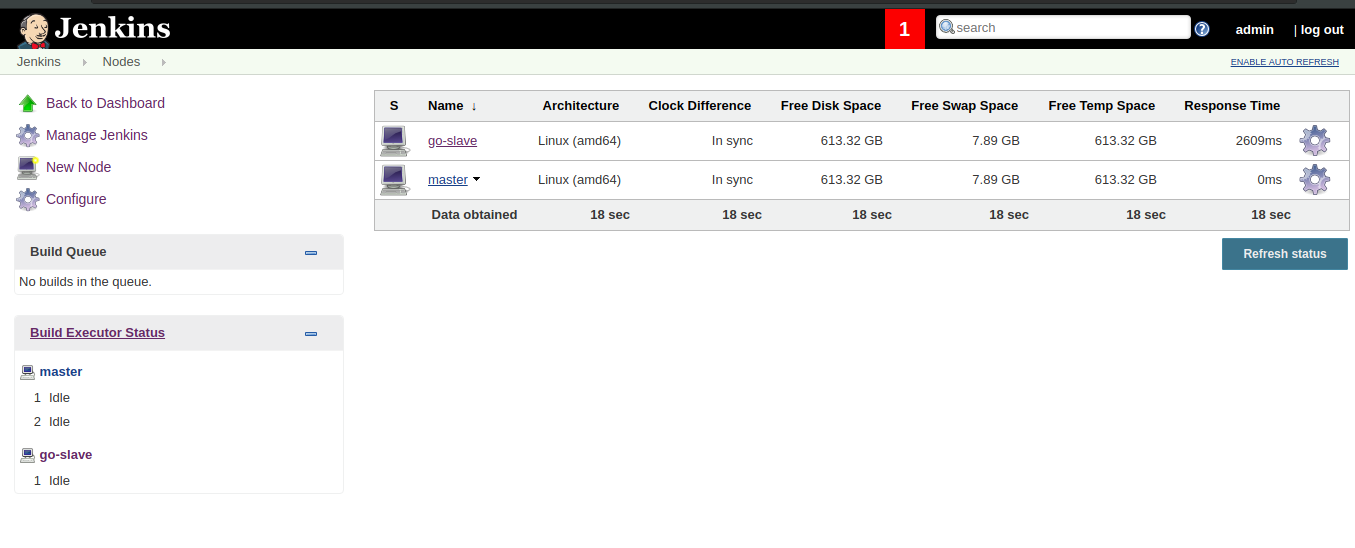Click the green Back to Dashboard arrow icon
The image size is (1355, 548).
28,103
